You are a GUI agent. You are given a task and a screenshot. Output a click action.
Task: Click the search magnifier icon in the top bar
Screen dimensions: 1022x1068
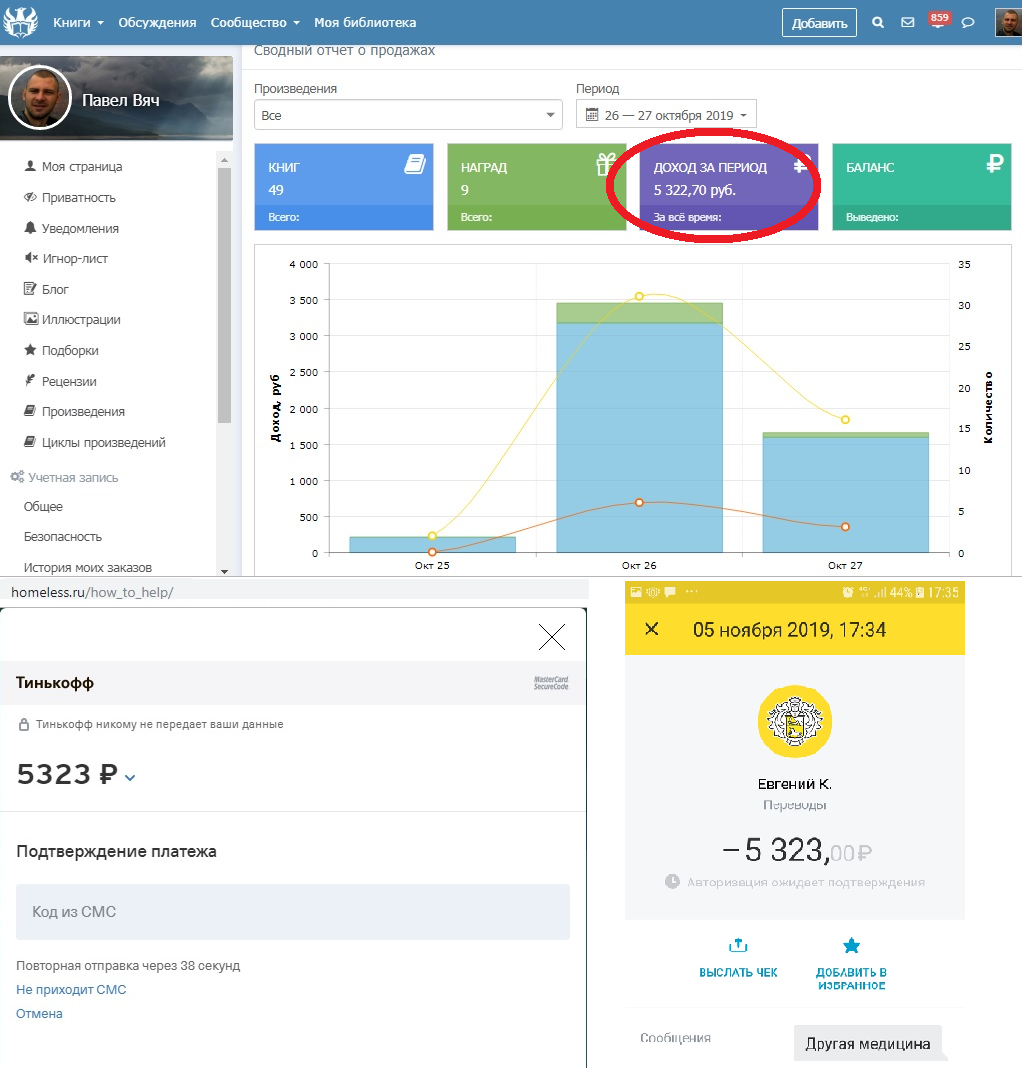click(x=878, y=23)
